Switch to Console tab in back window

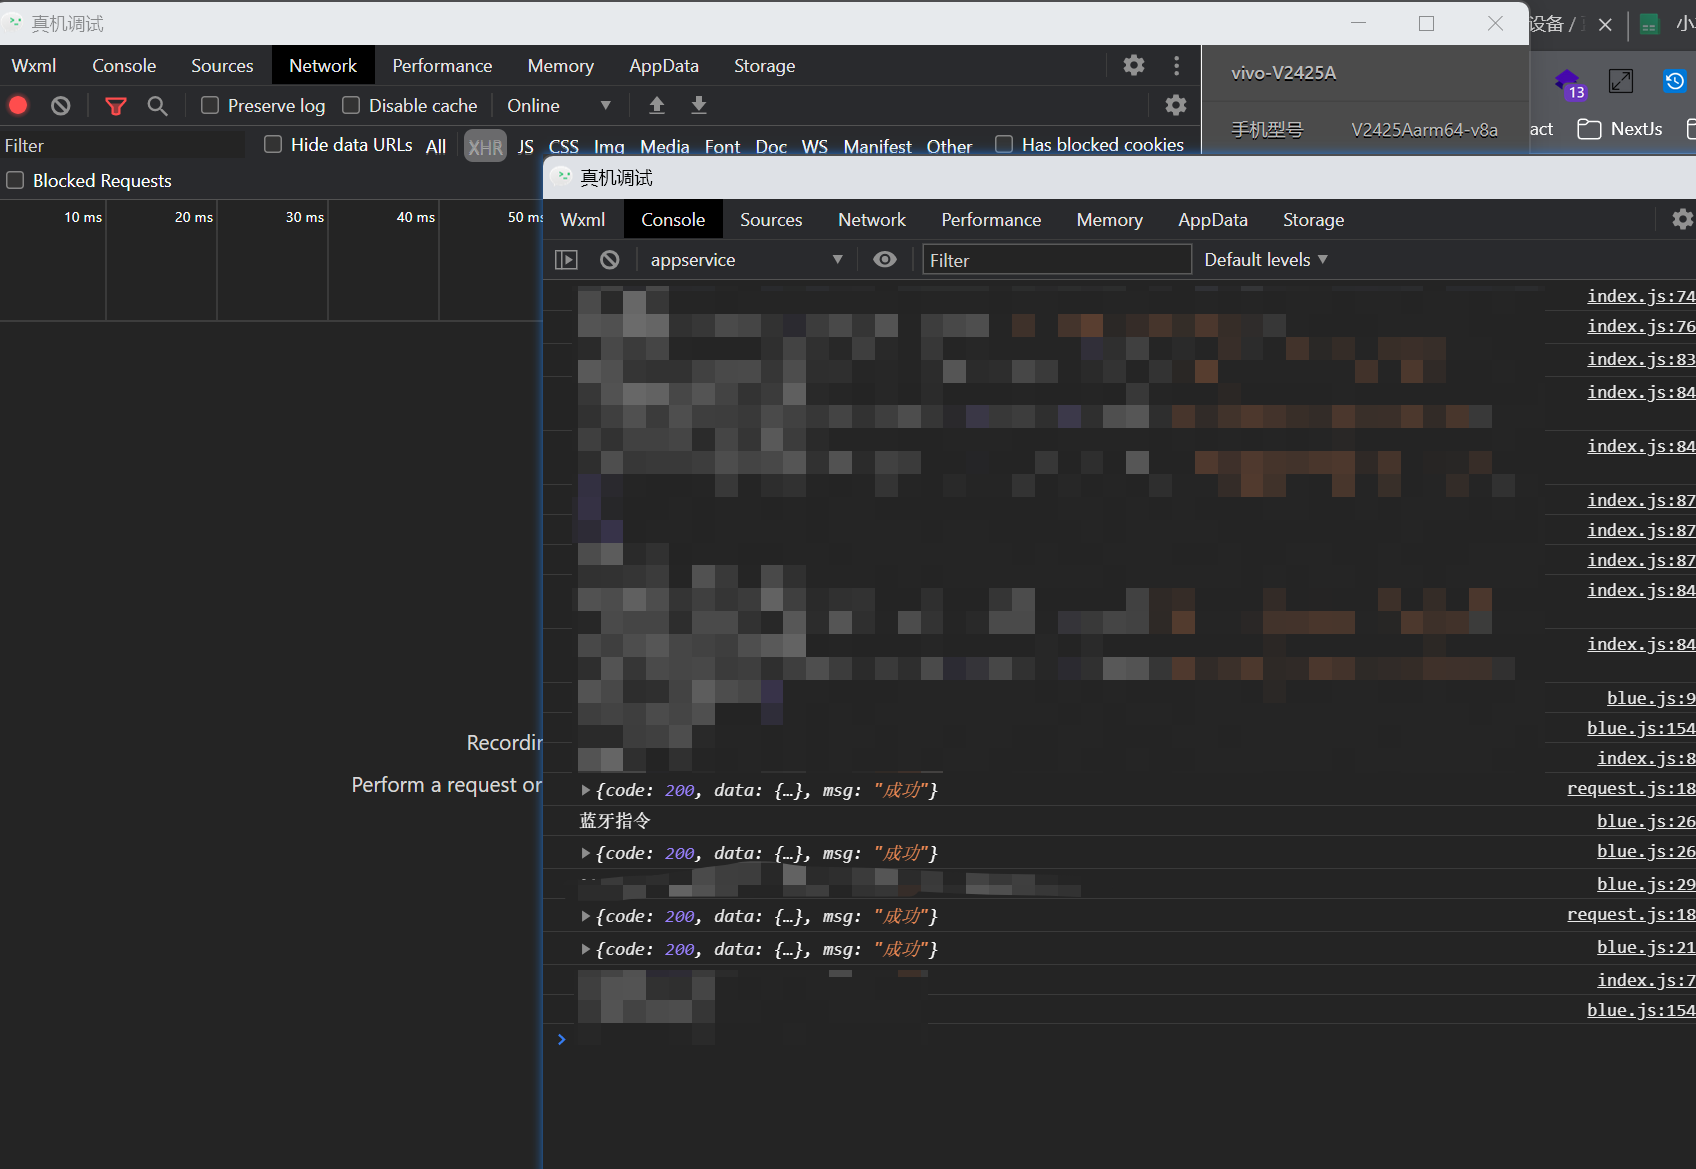[124, 65]
